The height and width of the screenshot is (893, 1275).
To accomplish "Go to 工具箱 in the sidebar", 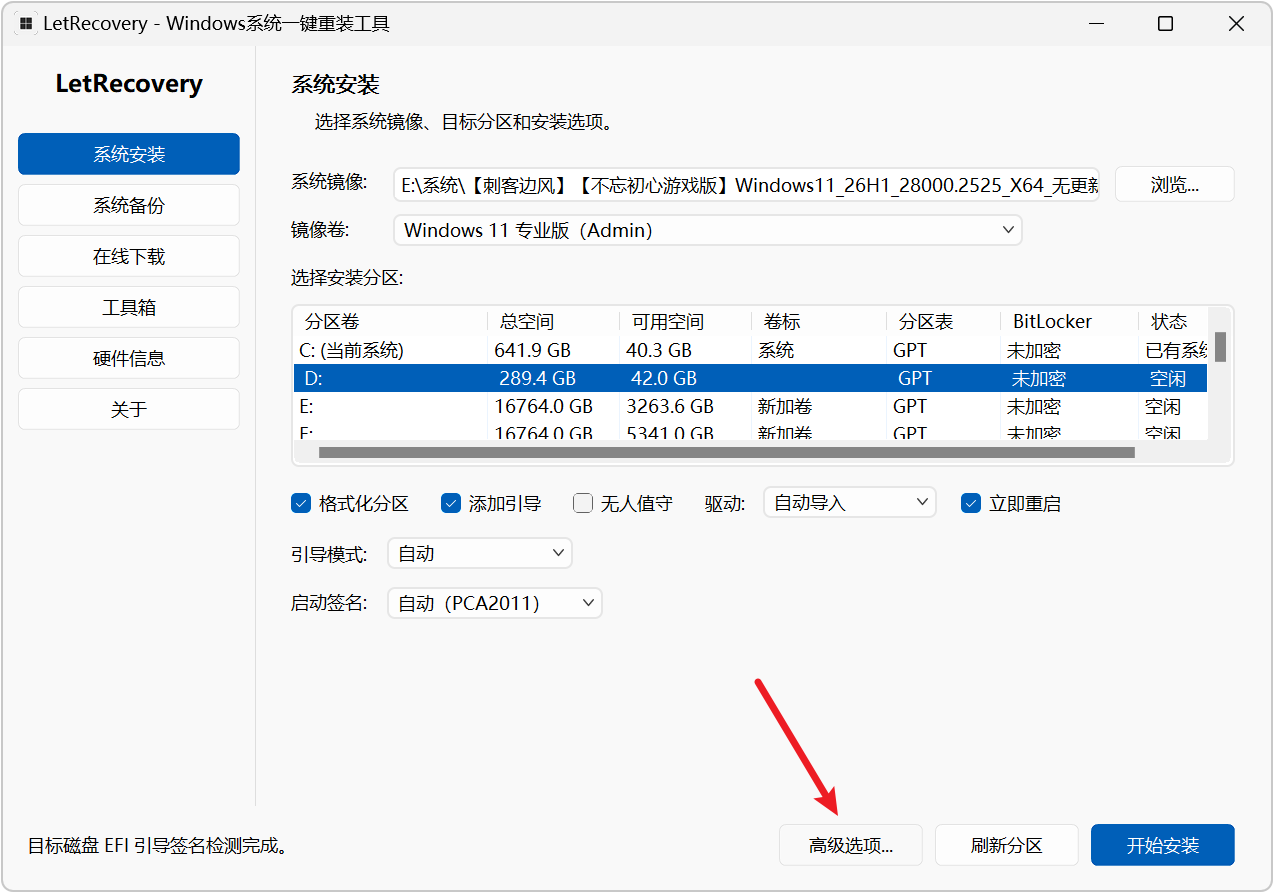I will click(x=129, y=307).
